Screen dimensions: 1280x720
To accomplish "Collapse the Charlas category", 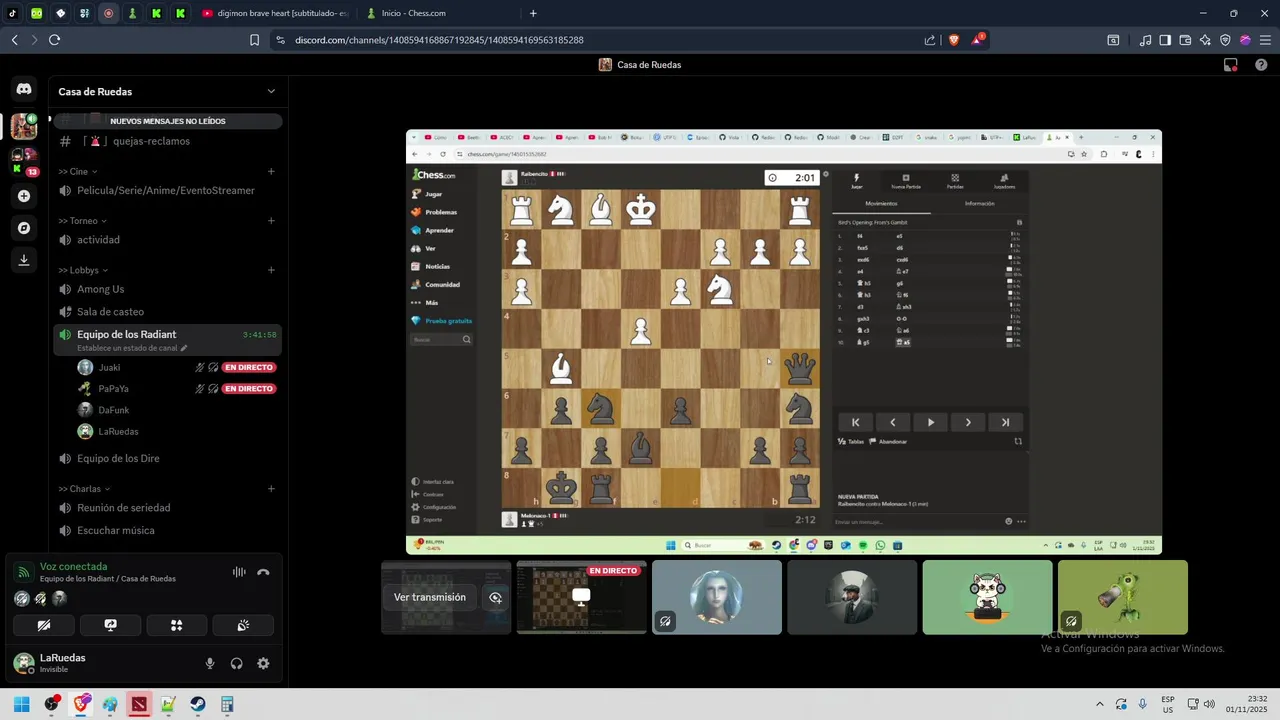I will coord(85,489).
